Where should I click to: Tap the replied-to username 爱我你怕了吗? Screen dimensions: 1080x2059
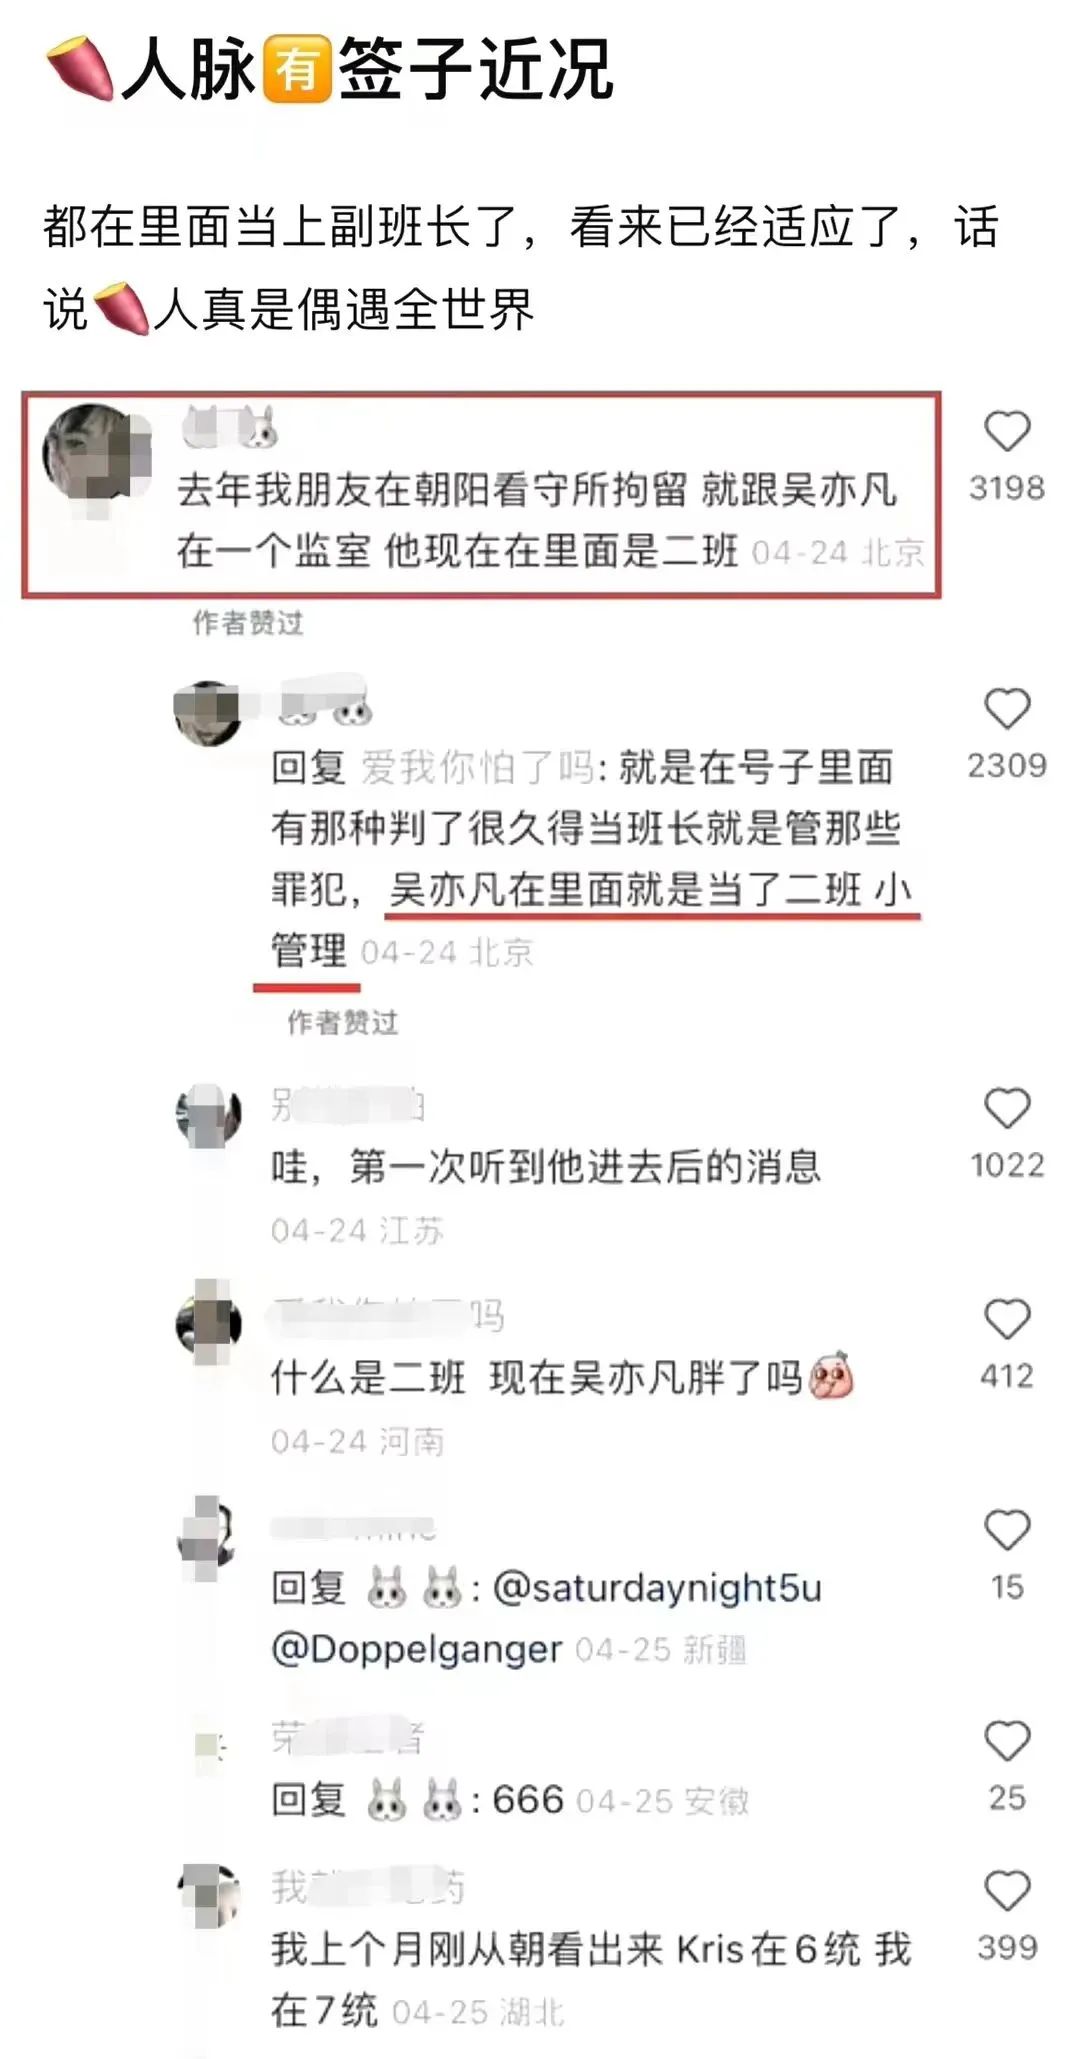(477, 768)
